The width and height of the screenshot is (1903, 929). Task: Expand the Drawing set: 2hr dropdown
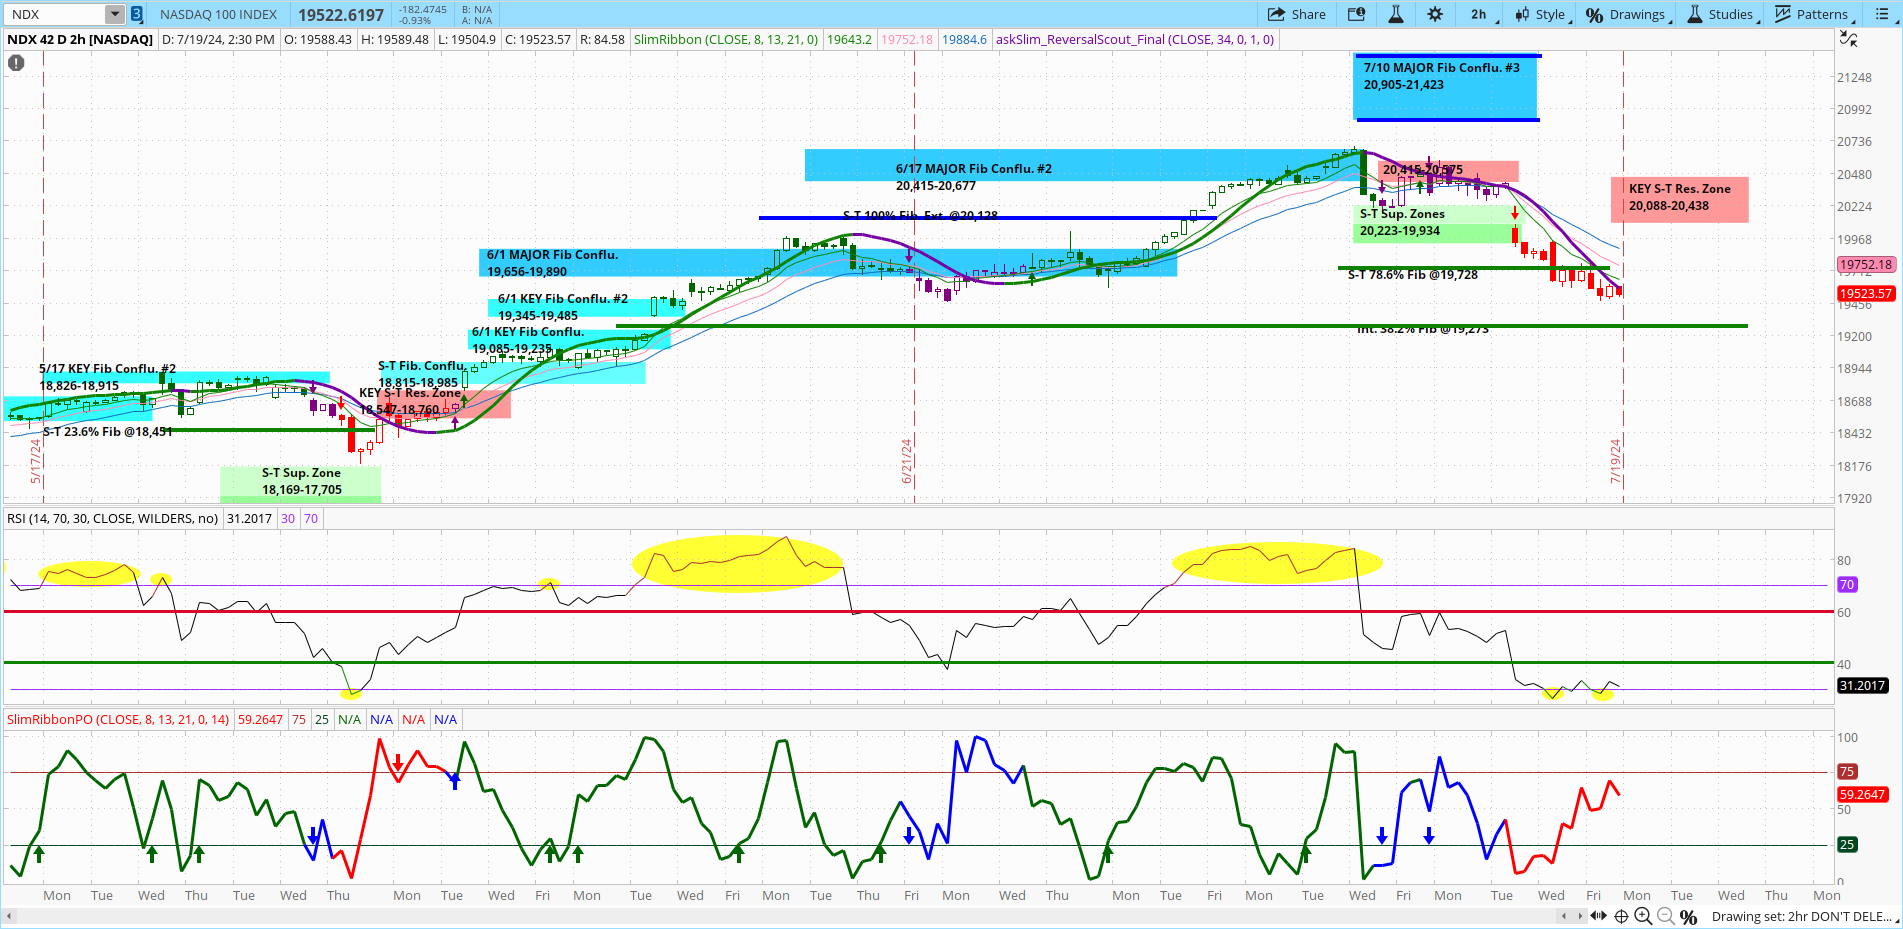(1800, 916)
